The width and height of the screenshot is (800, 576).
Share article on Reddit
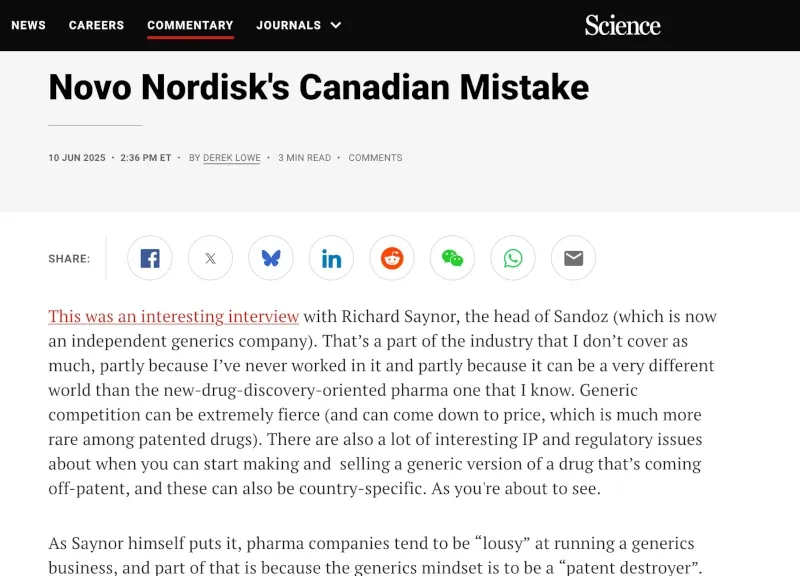pos(392,258)
